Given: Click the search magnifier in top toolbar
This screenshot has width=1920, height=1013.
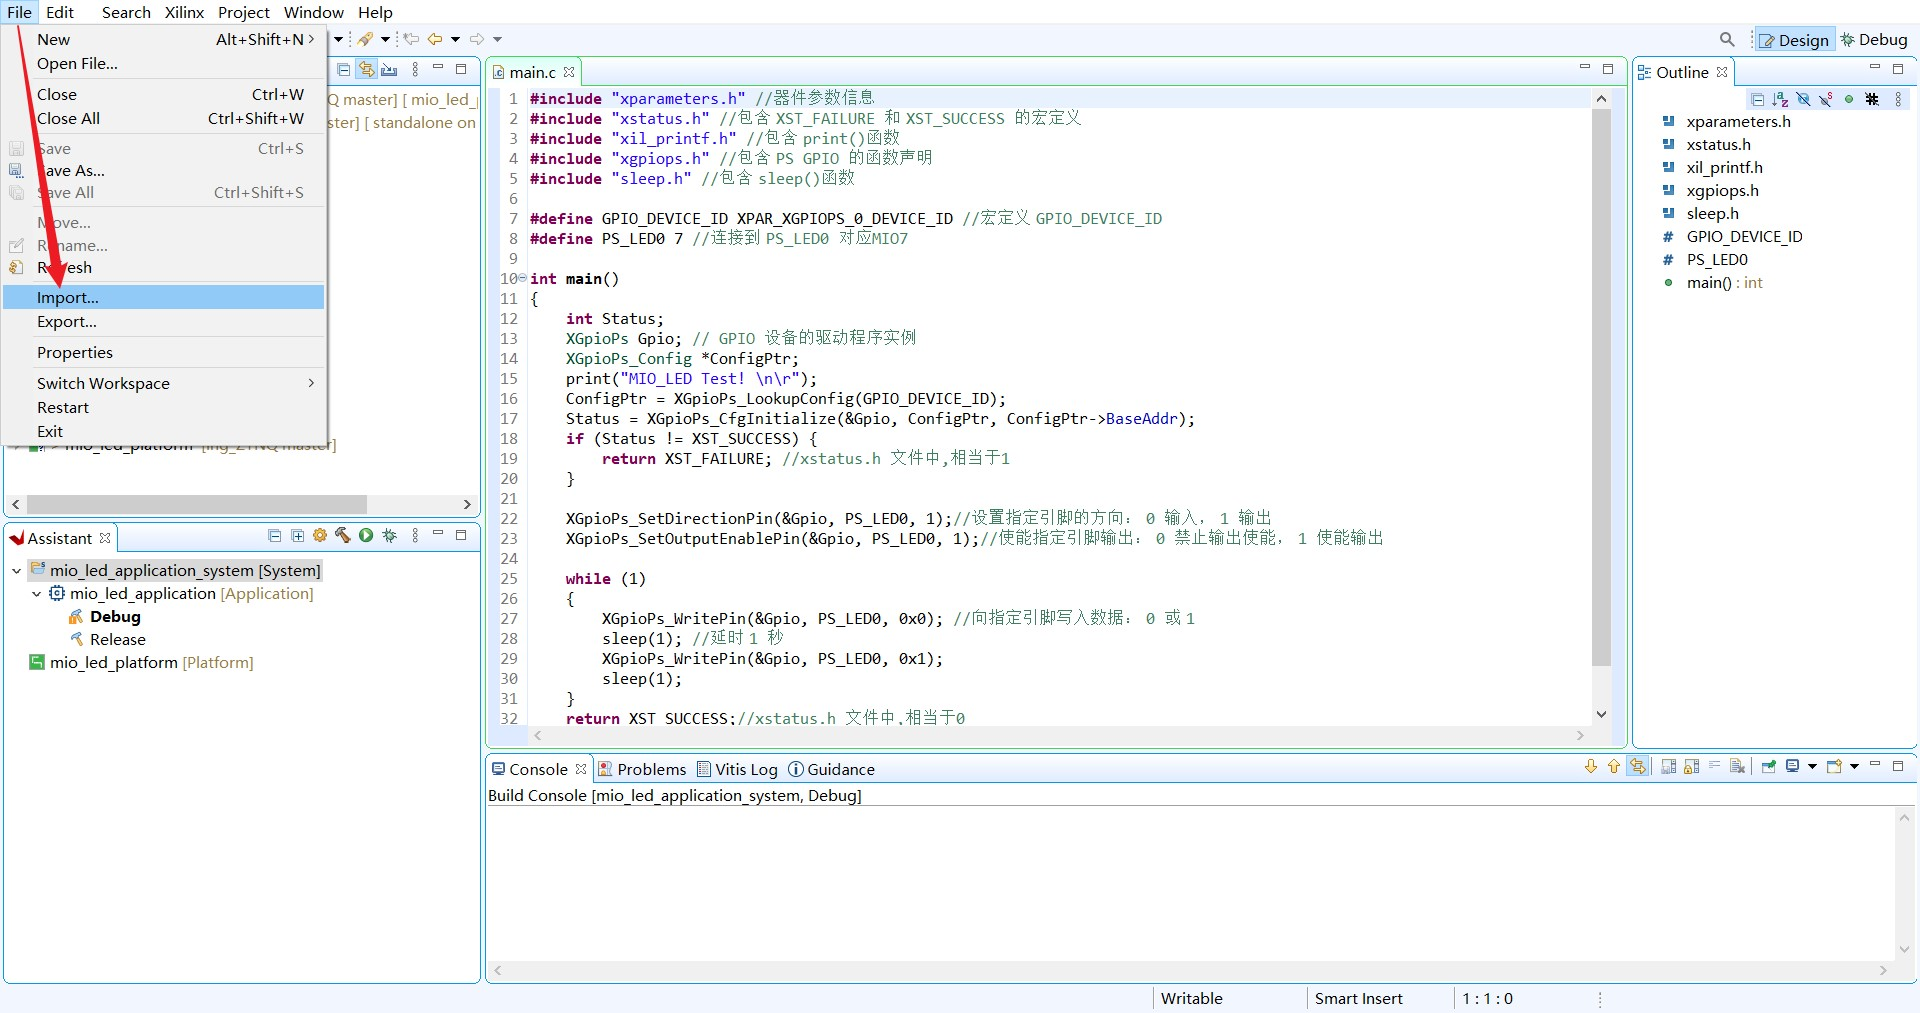Looking at the screenshot, I should point(1727,39).
